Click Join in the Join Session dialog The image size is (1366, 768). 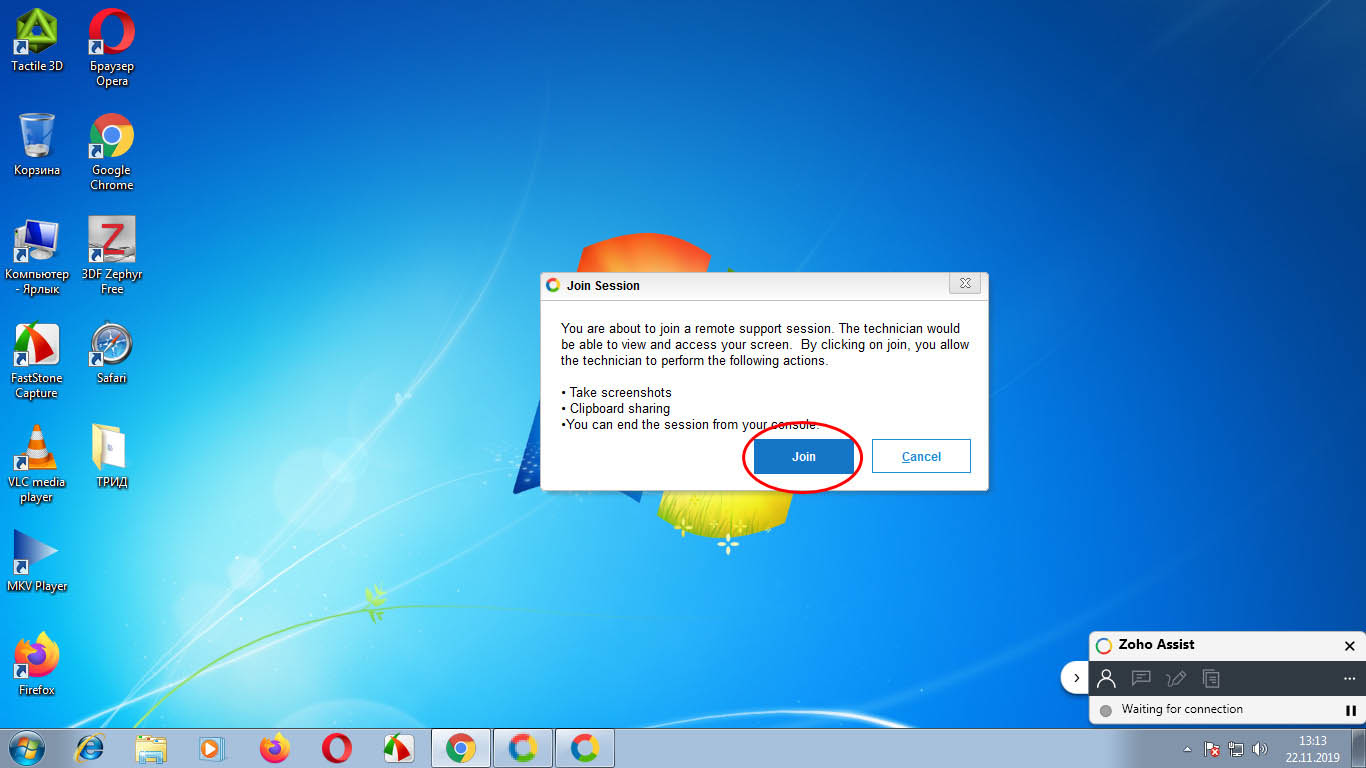pos(804,456)
